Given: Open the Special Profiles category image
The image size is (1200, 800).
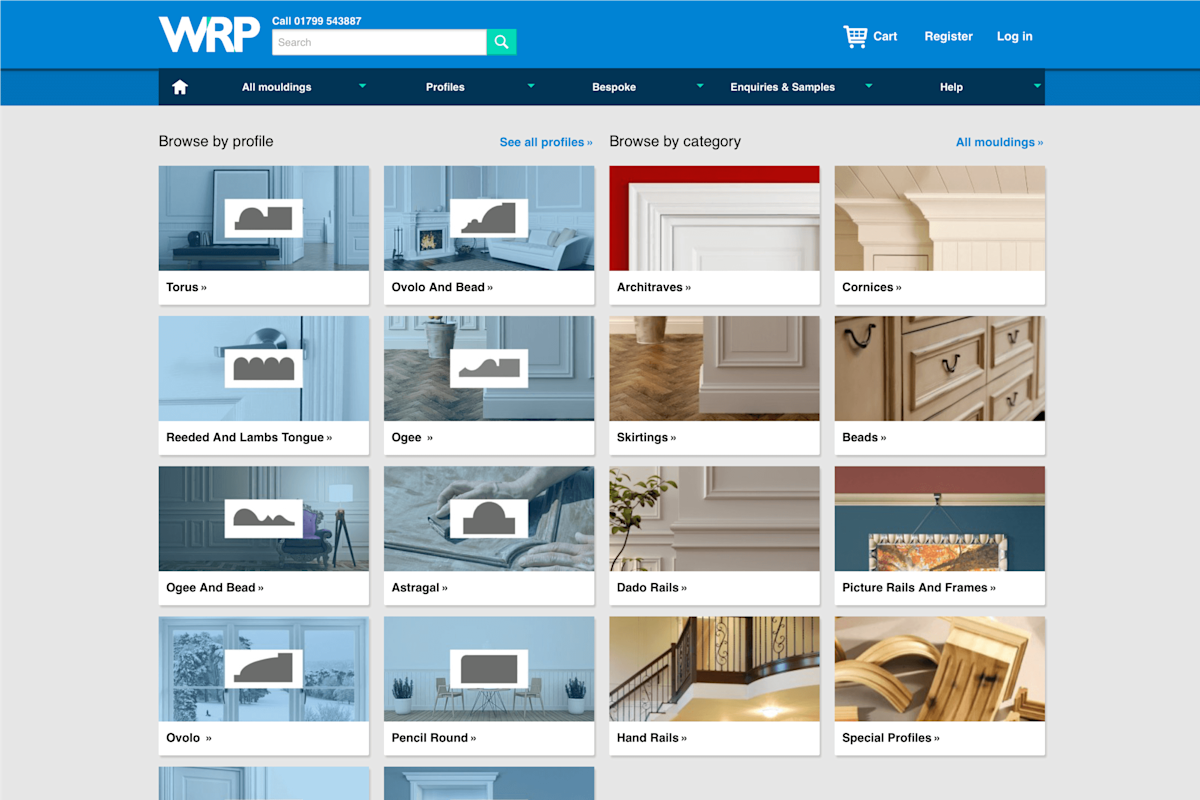Looking at the screenshot, I should click(x=940, y=669).
